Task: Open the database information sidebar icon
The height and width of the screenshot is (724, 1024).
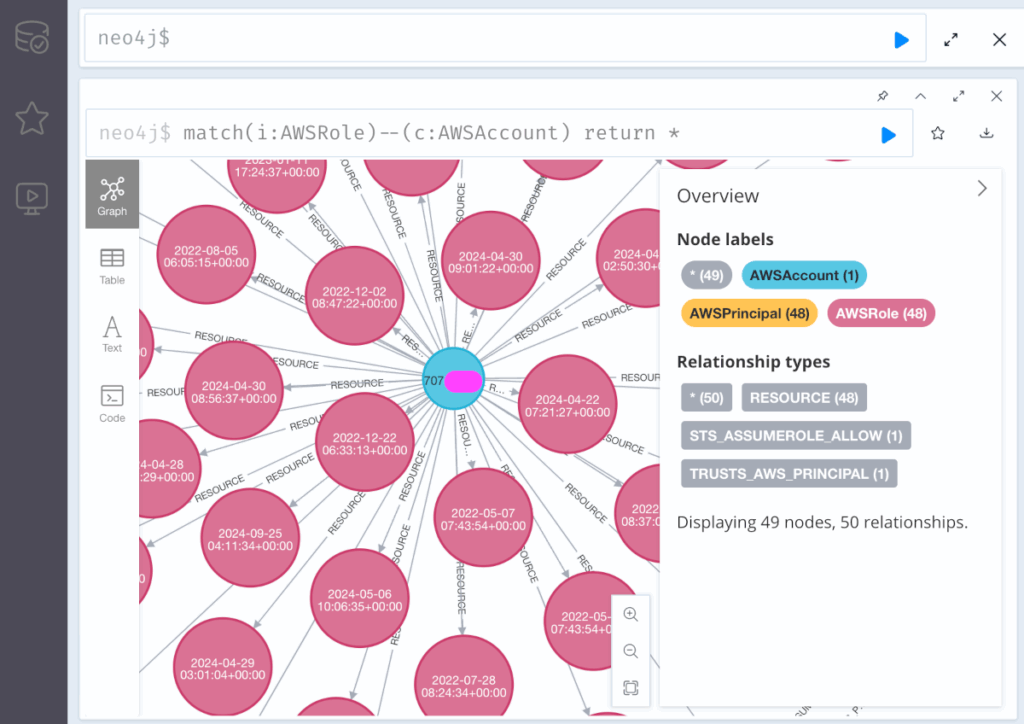Action: pyautogui.click(x=32, y=39)
